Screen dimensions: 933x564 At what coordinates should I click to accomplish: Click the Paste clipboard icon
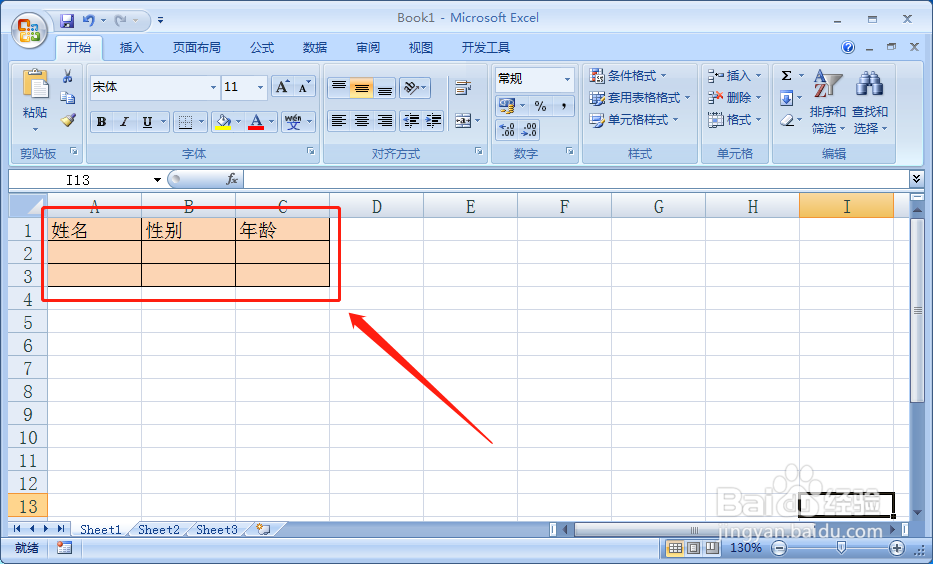pos(35,84)
